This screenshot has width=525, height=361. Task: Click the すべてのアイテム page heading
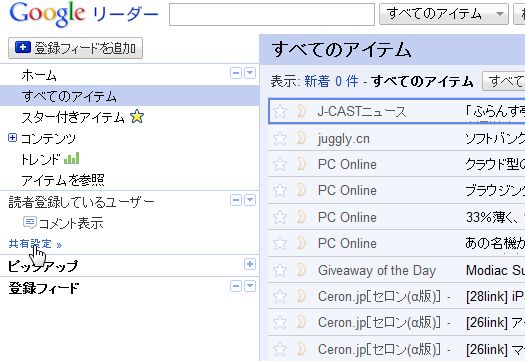(341, 50)
